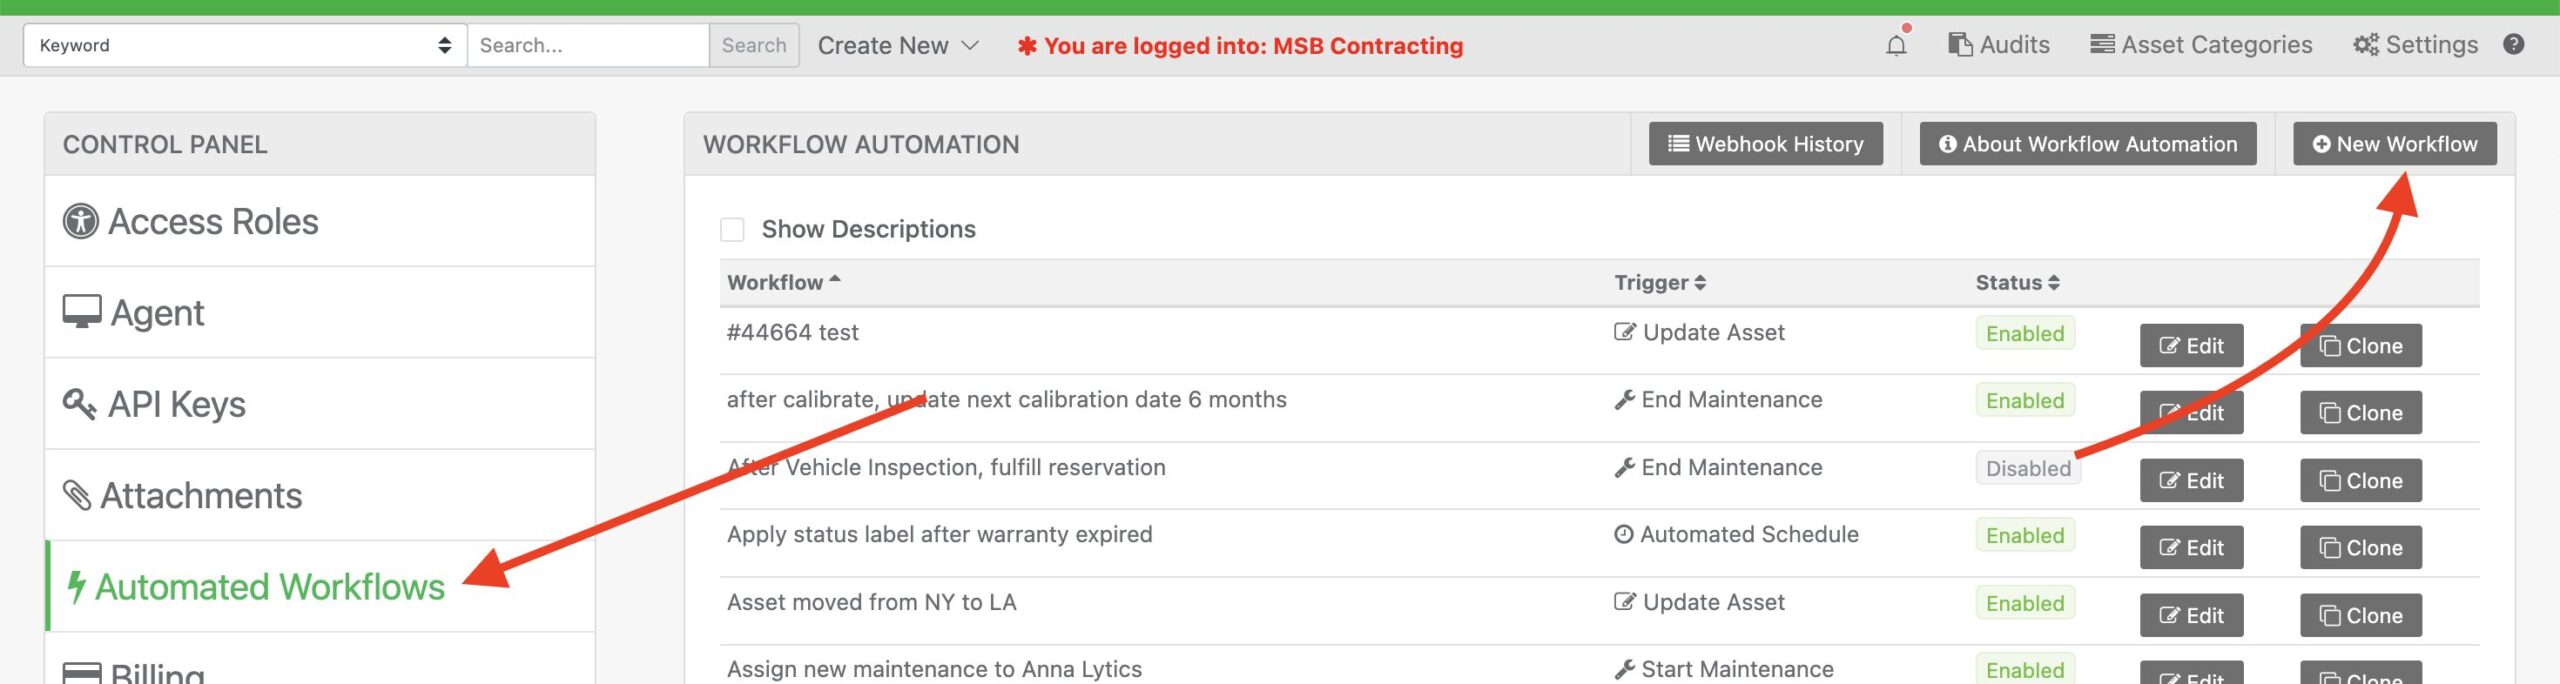Click the New Workflow button
The width and height of the screenshot is (2560, 684).
pyautogui.click(x=2395, y=144)
